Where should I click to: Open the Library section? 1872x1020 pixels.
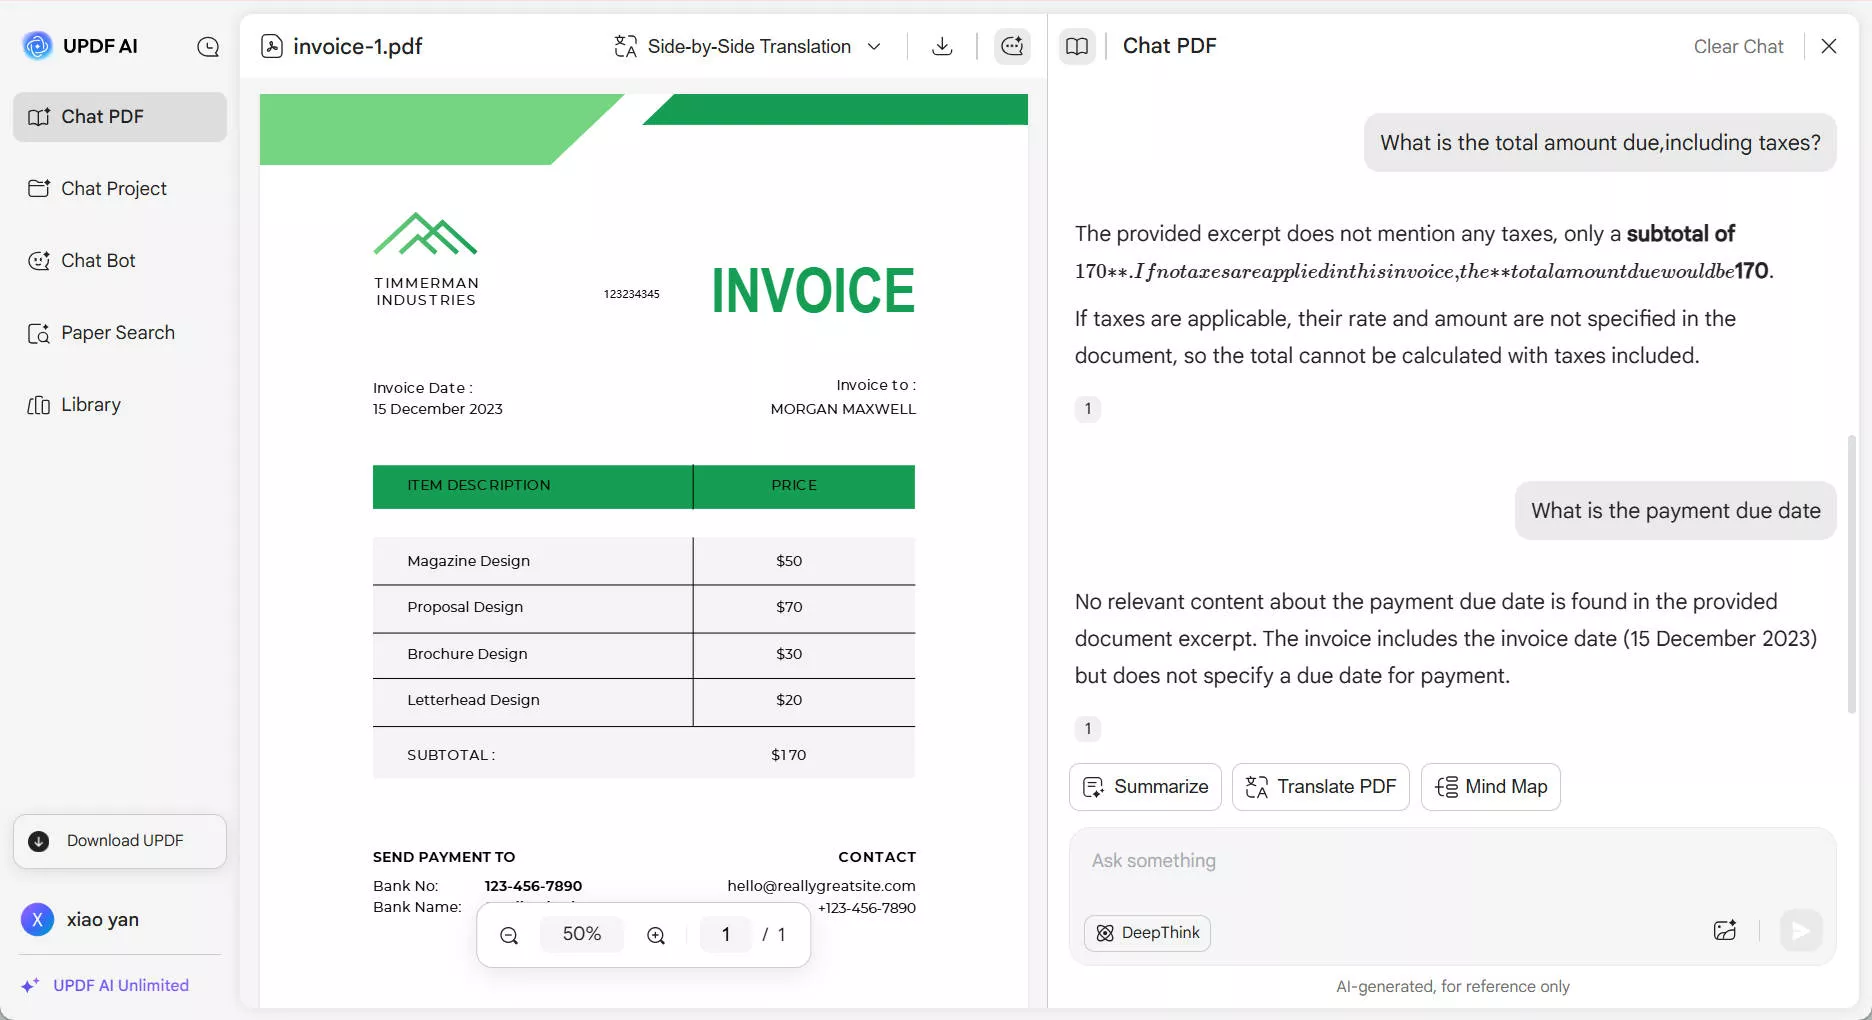pos(91,404)
